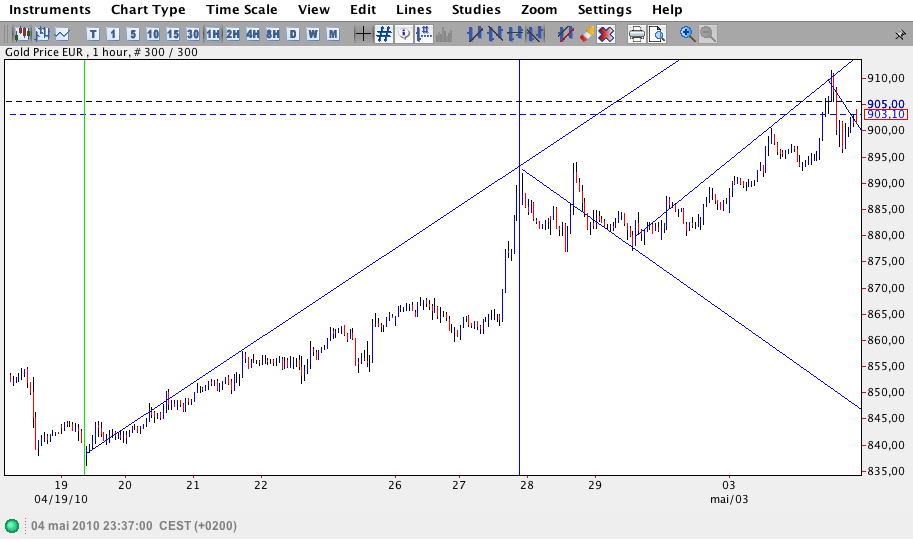Click the pin icon at toolbar right
Image resolution: width=913 pixels, height=541 pixels.
tap(899, 35)
